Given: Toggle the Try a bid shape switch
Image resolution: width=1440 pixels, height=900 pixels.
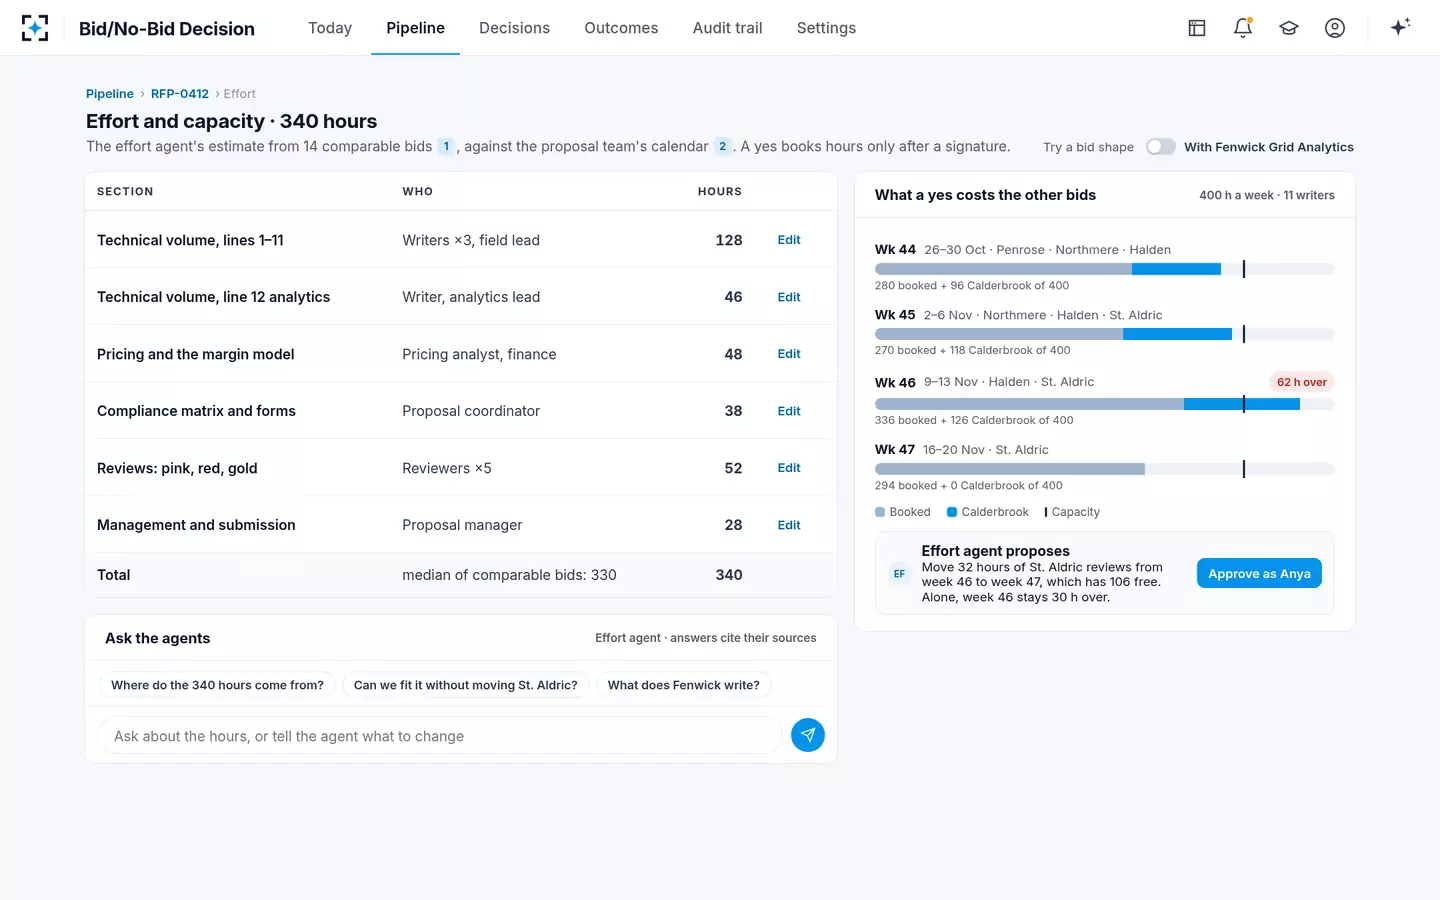Looking at the screenshot, I should pos(1160,147).
